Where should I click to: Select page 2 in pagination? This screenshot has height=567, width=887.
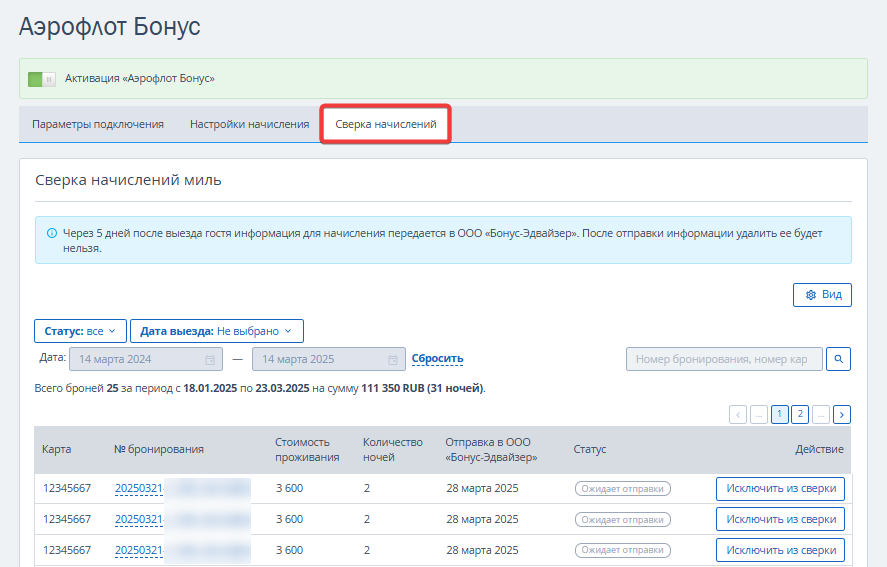click(800, 415)
